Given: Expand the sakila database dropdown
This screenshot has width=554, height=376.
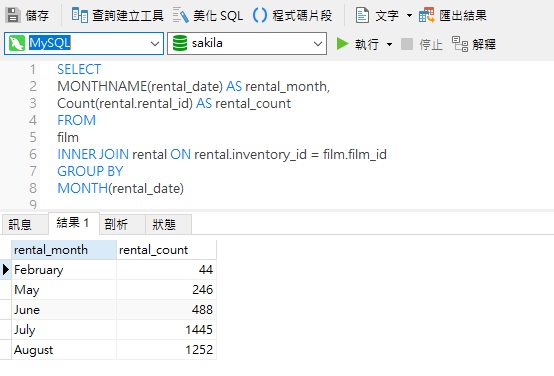Looking at the screenshot, I should 318,43.
